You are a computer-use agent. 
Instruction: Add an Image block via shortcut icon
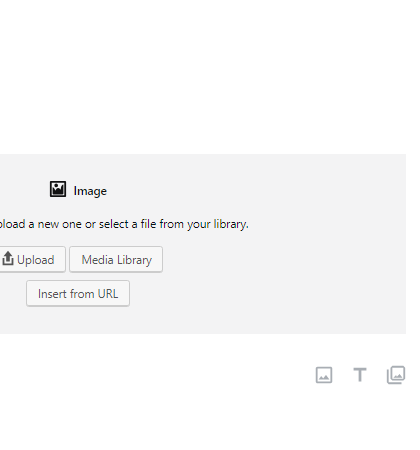click(324, 375)
